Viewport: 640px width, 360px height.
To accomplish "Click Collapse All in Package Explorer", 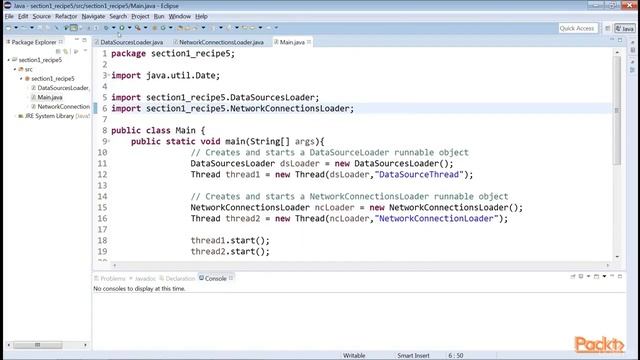I will click(x=58, y=51).
